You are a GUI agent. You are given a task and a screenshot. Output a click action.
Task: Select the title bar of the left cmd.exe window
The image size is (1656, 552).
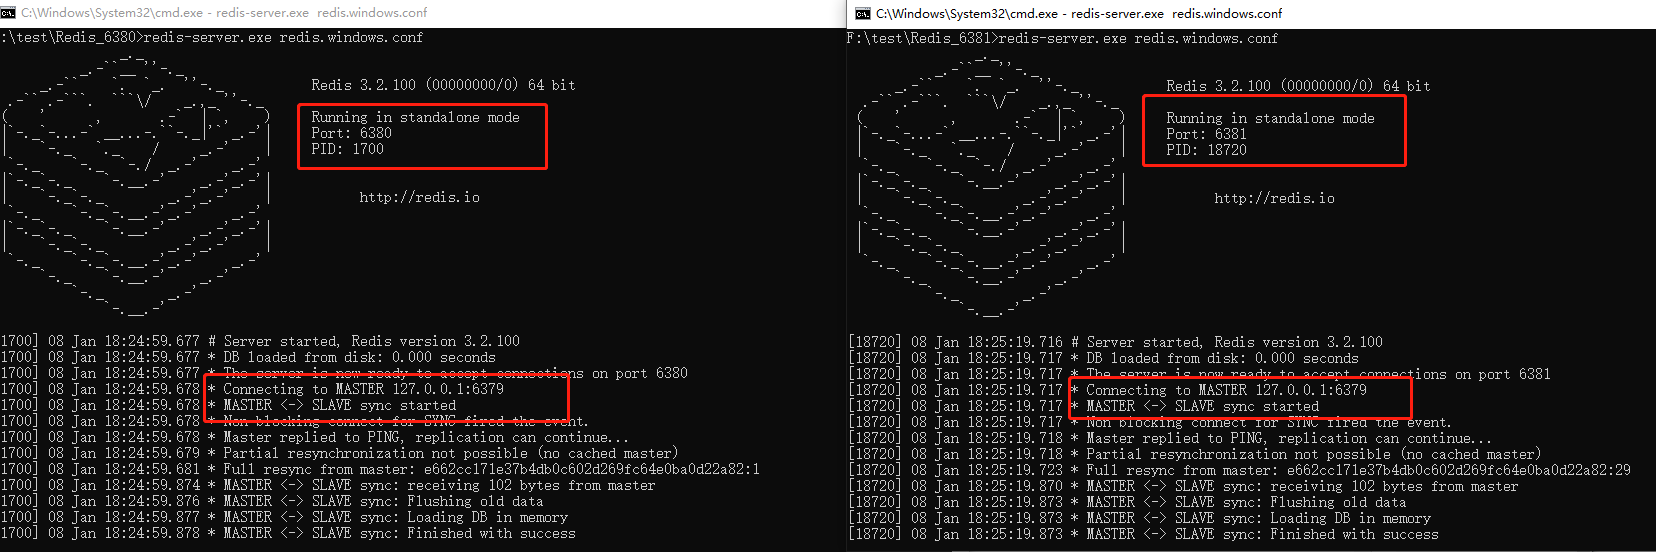point(423,13)
